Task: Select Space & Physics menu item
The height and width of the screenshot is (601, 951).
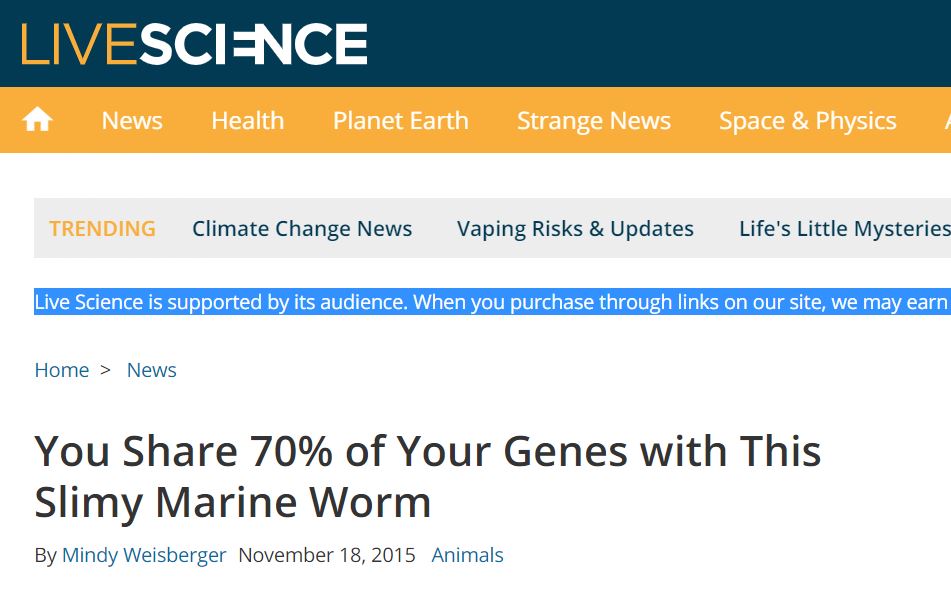Action: coord(807,120)
